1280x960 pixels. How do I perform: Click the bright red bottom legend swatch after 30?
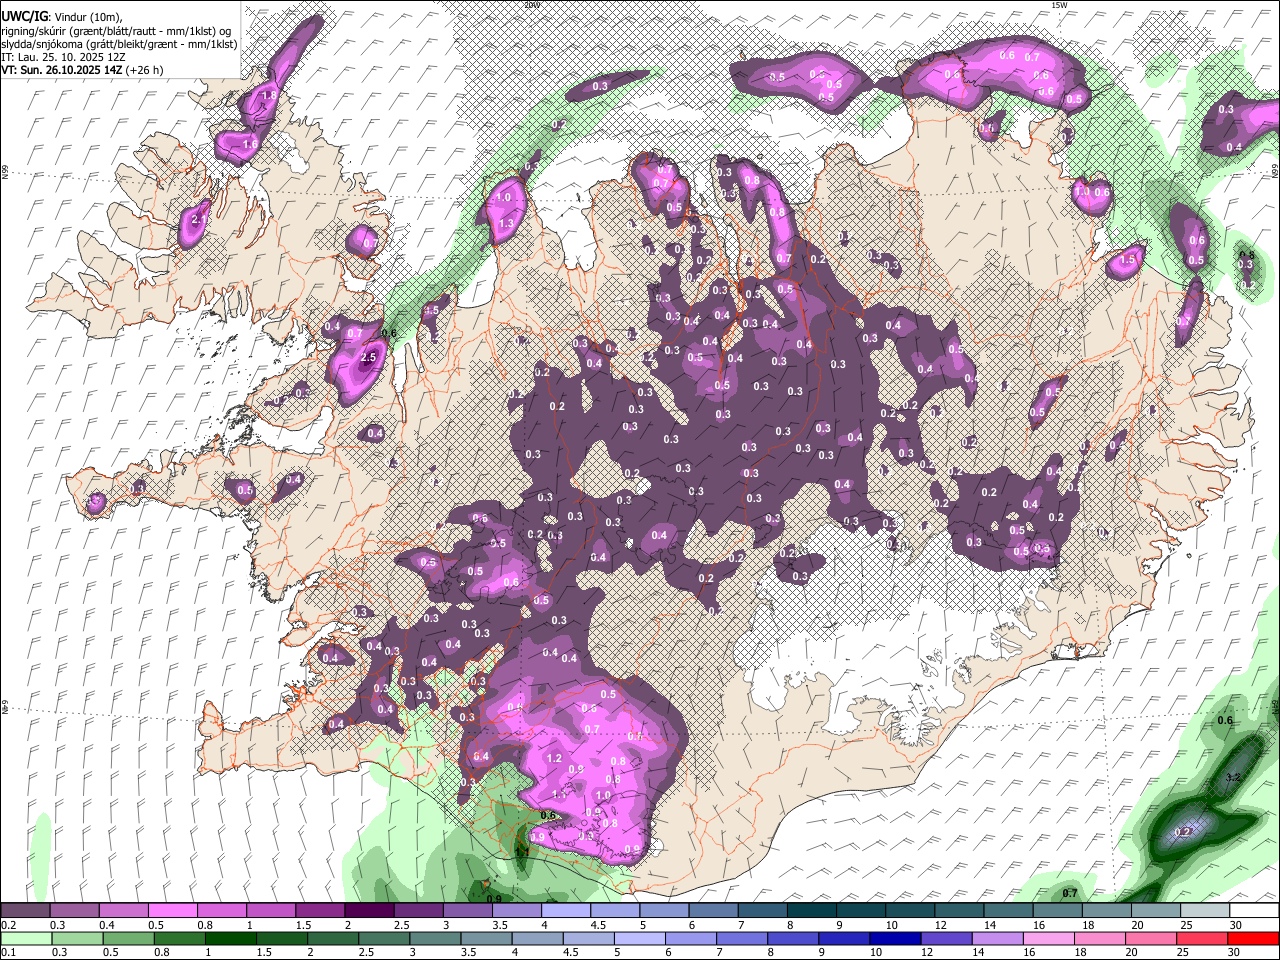(1254, 938)
